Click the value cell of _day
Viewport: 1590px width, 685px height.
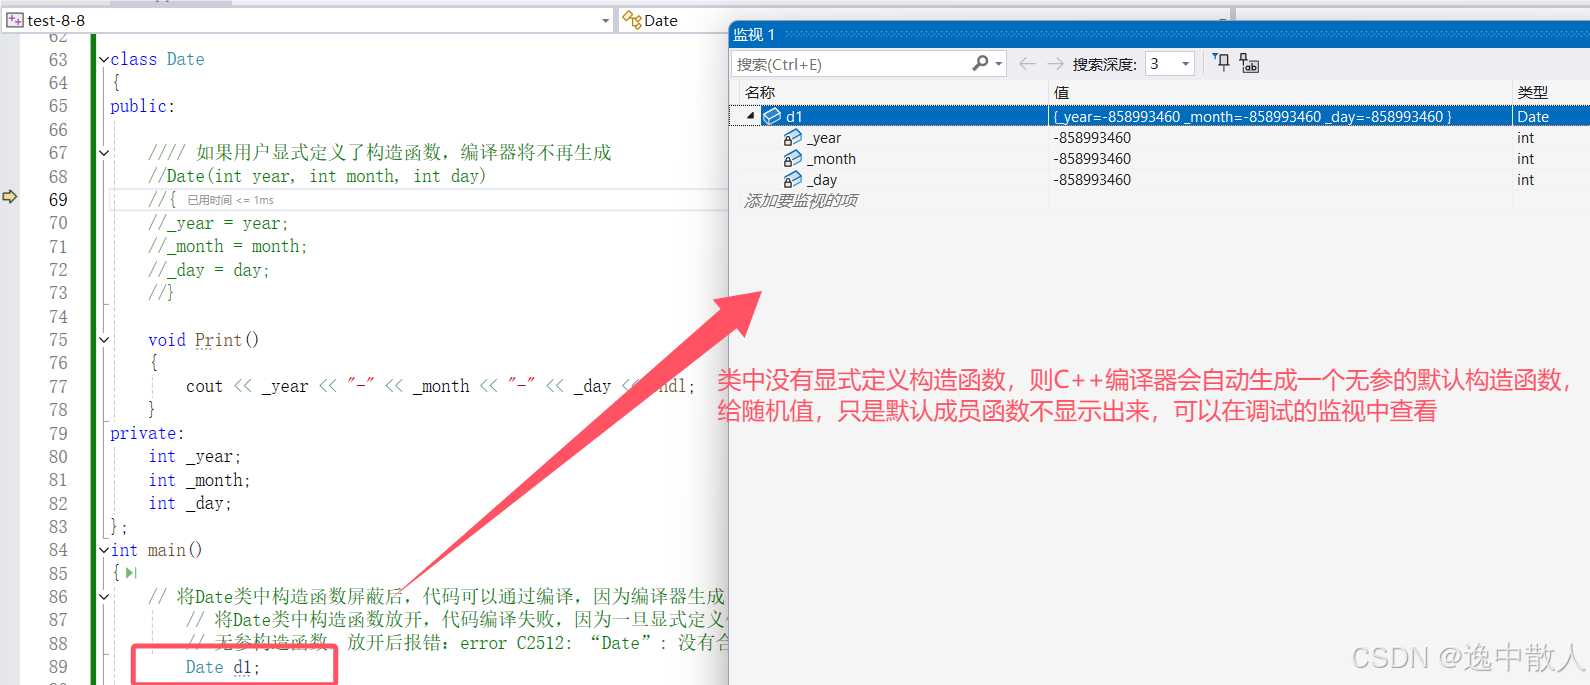(1280, 180)
